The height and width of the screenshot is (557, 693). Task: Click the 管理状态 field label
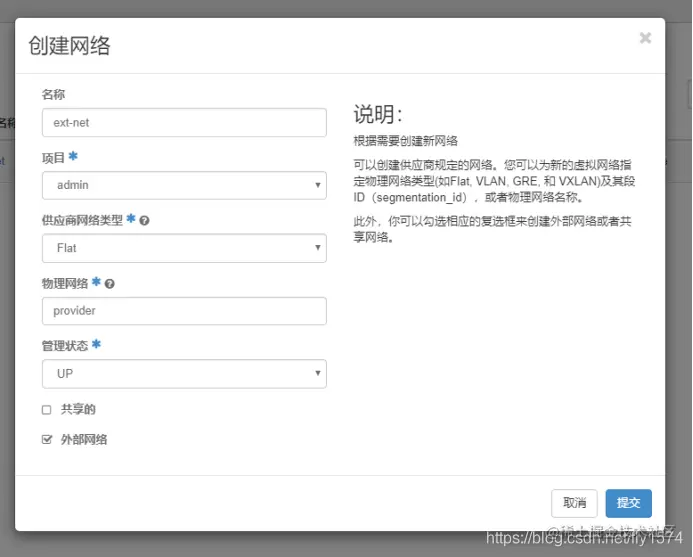click(x=65, y=345)
